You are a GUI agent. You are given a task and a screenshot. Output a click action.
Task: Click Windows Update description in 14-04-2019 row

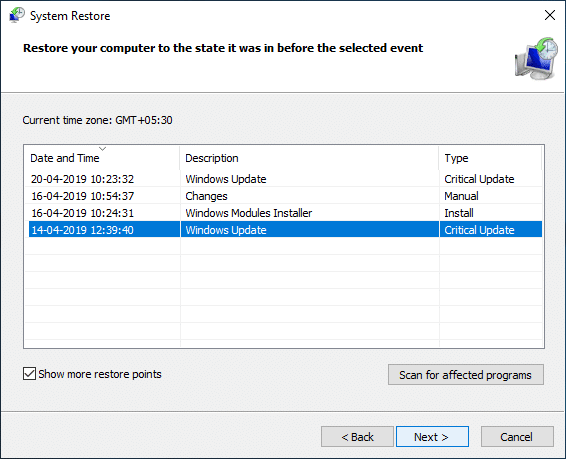click(226, 230)
